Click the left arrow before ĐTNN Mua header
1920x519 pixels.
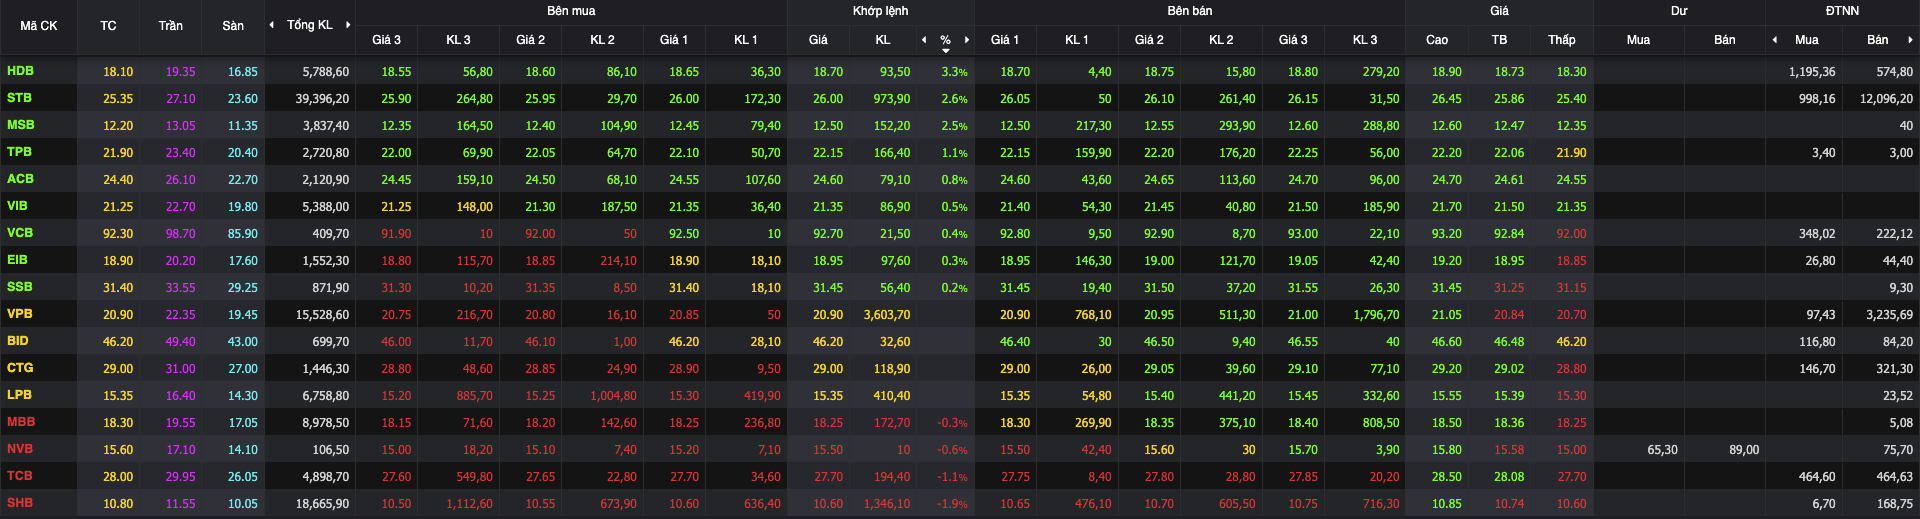(x=1775, y=40)
